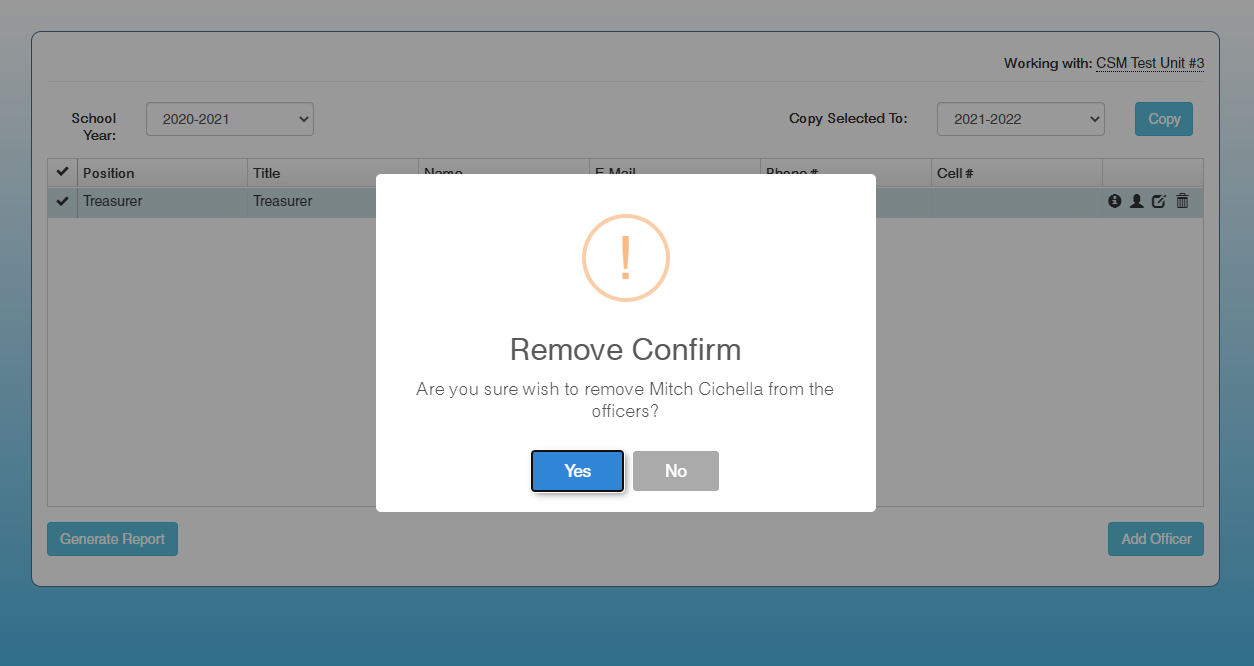Open the School Year dropdown
Image resolution: width=1254 pixels, height=666 pixels.
click(230, 119)
